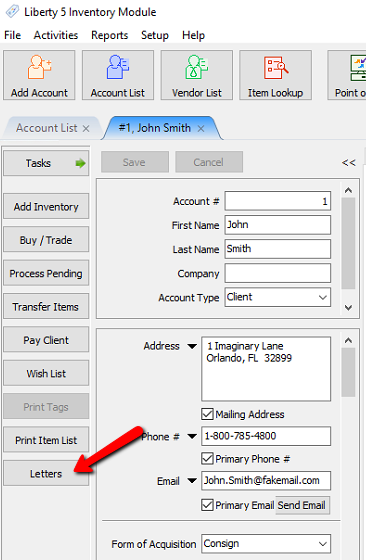Open the Form of Acquisition dropdown
Viewport: 366px width, 560px height.
coord(323,544)
